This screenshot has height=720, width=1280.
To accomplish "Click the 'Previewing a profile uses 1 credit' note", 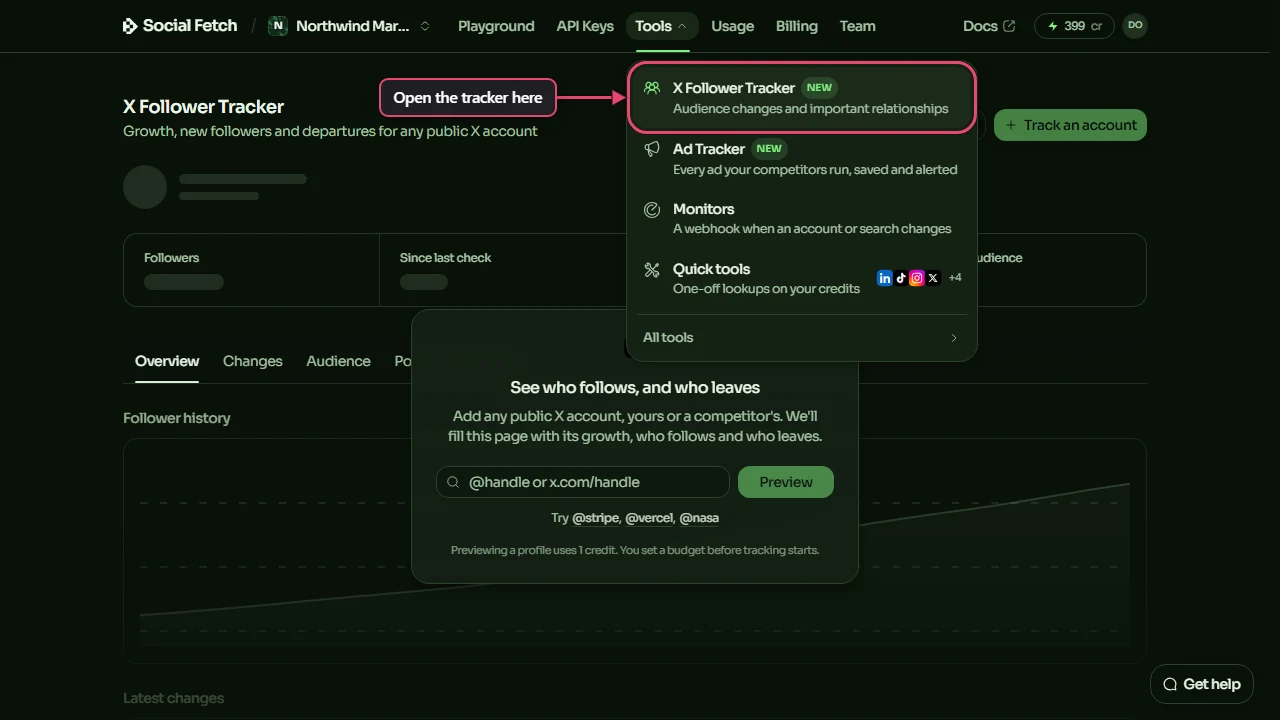I will 635,550.
